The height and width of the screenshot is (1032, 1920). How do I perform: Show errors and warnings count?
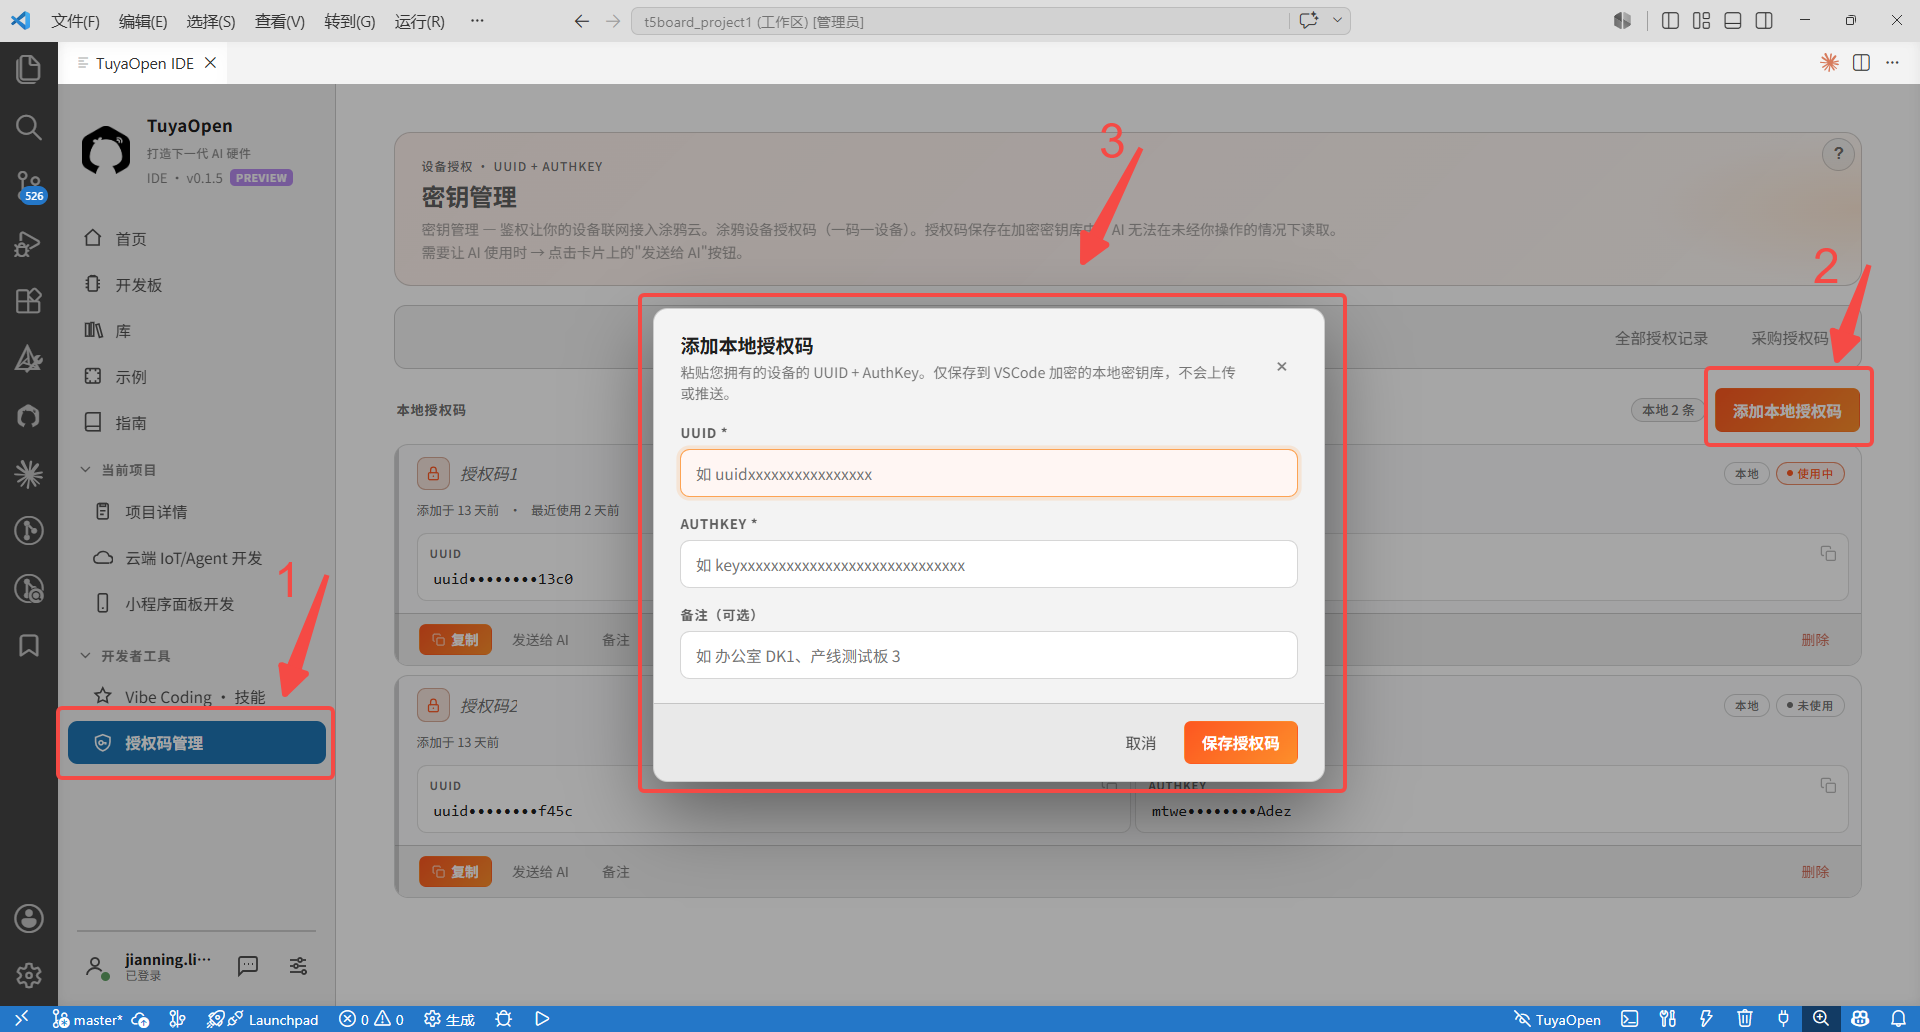pos(371,1019)
